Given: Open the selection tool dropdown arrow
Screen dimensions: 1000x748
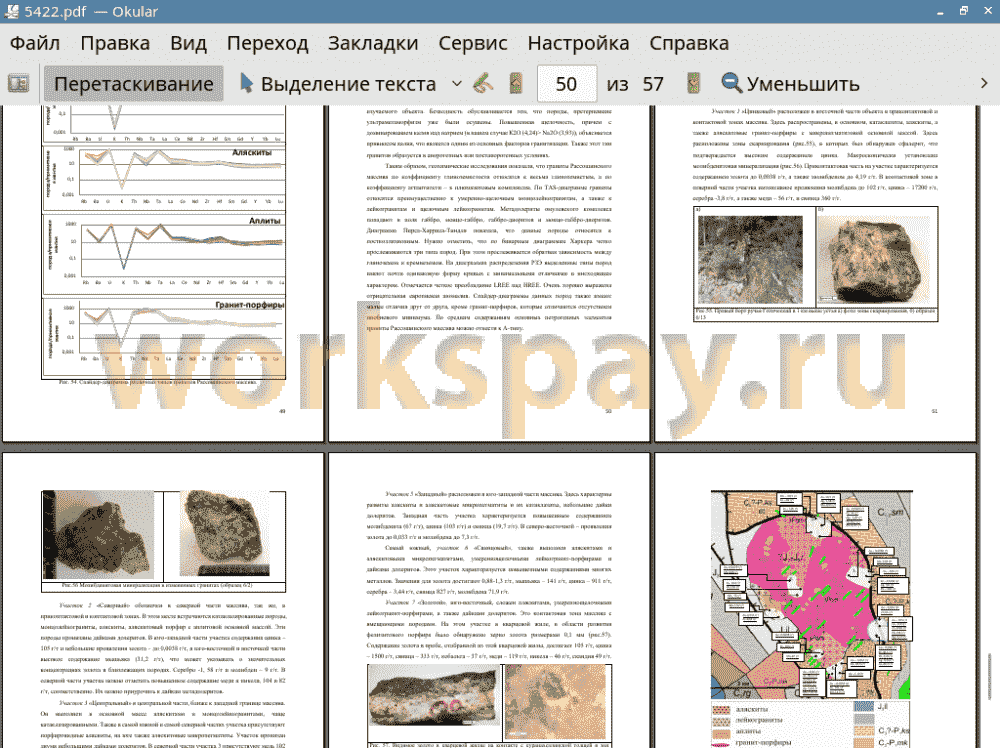Looking at the screenshot, I should pyautogui.click(x=457, y=84).
